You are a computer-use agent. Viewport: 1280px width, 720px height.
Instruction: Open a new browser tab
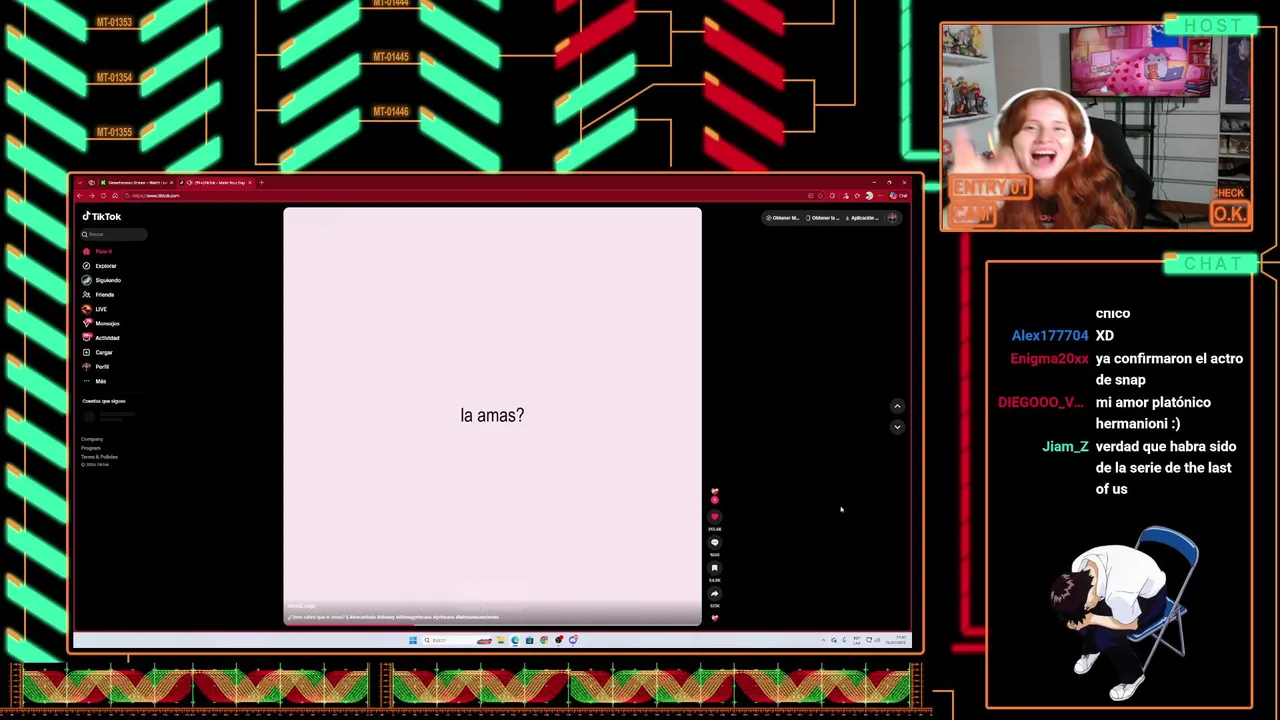tap(262, 183)
